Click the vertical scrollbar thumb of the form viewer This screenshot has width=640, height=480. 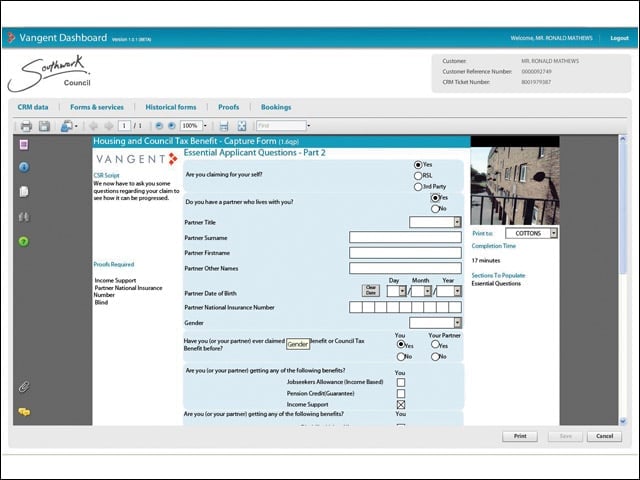(x=623, y=208)
